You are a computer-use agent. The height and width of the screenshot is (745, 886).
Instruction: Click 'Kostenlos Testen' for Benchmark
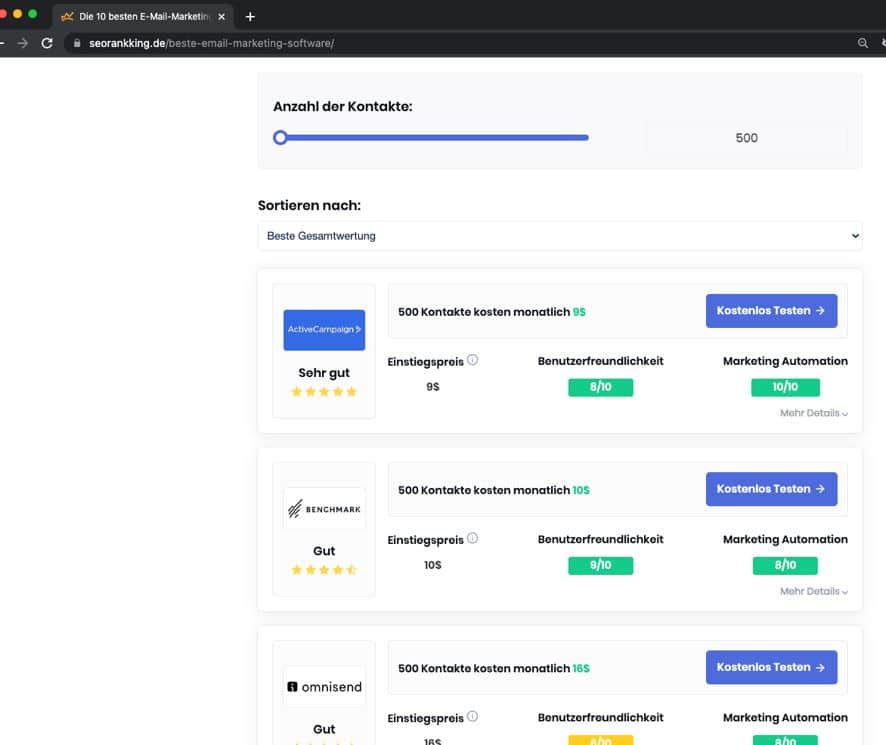click(770, 489)
